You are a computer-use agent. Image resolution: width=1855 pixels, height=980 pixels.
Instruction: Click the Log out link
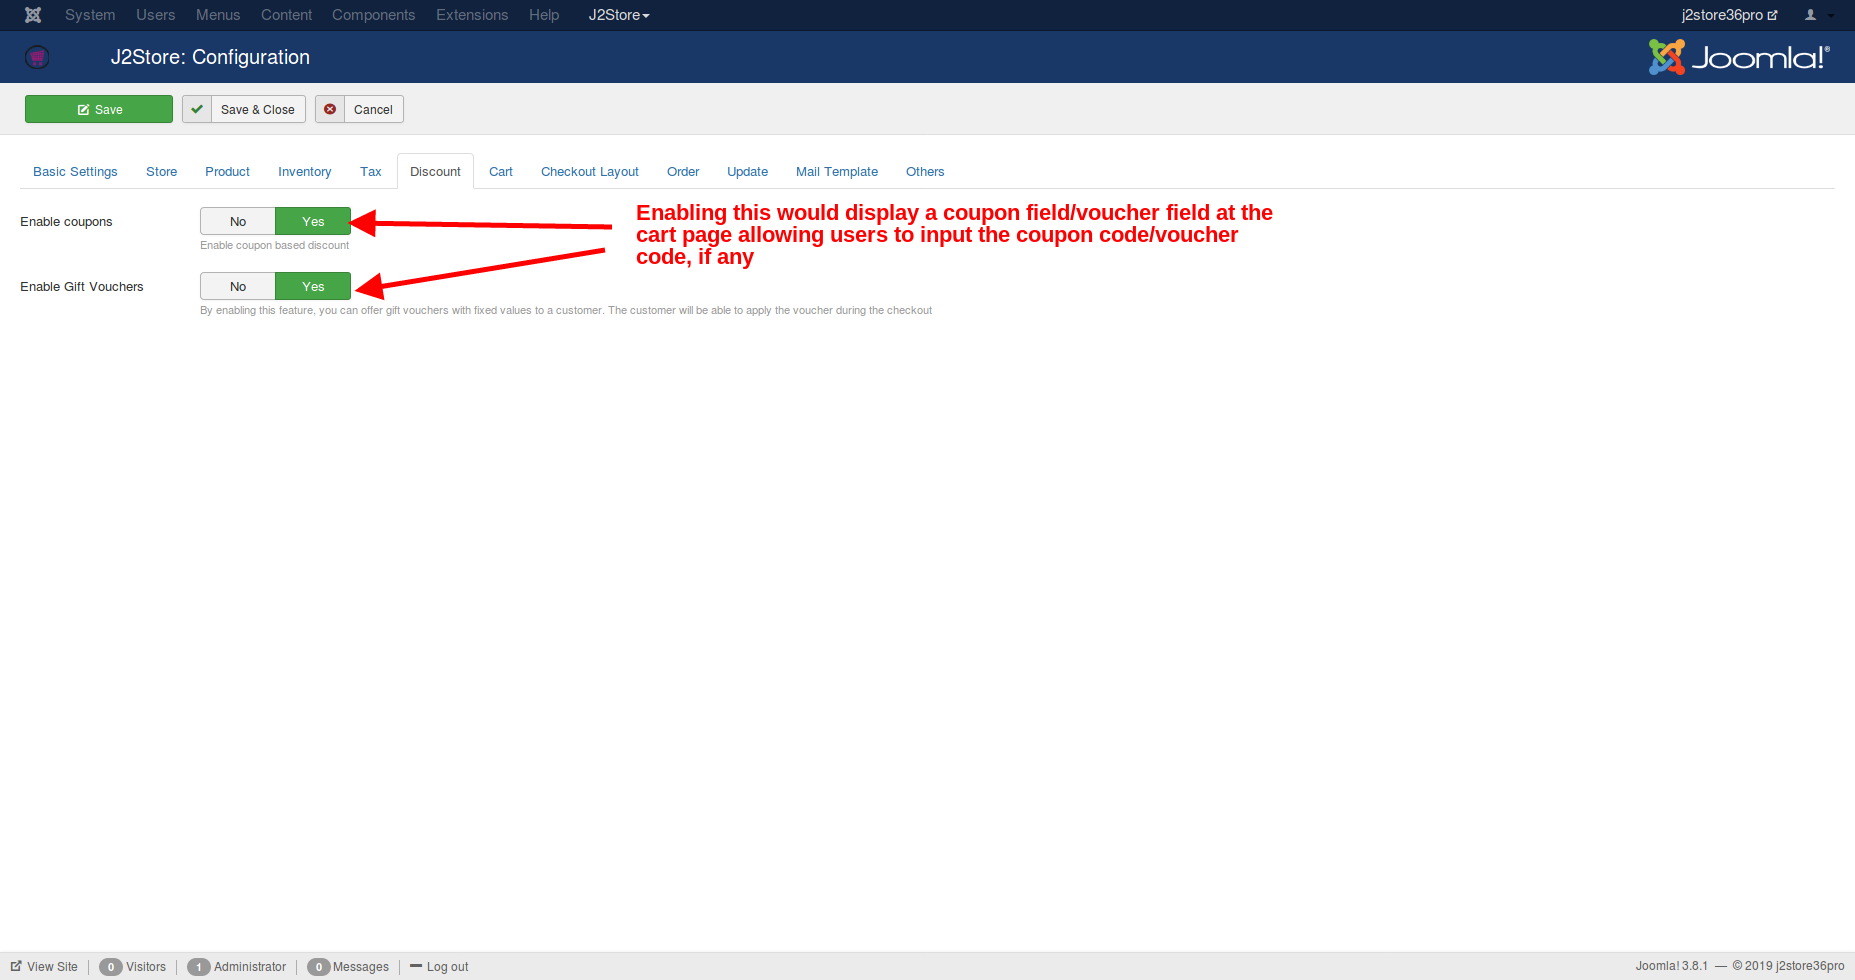(x=439, y=967)
